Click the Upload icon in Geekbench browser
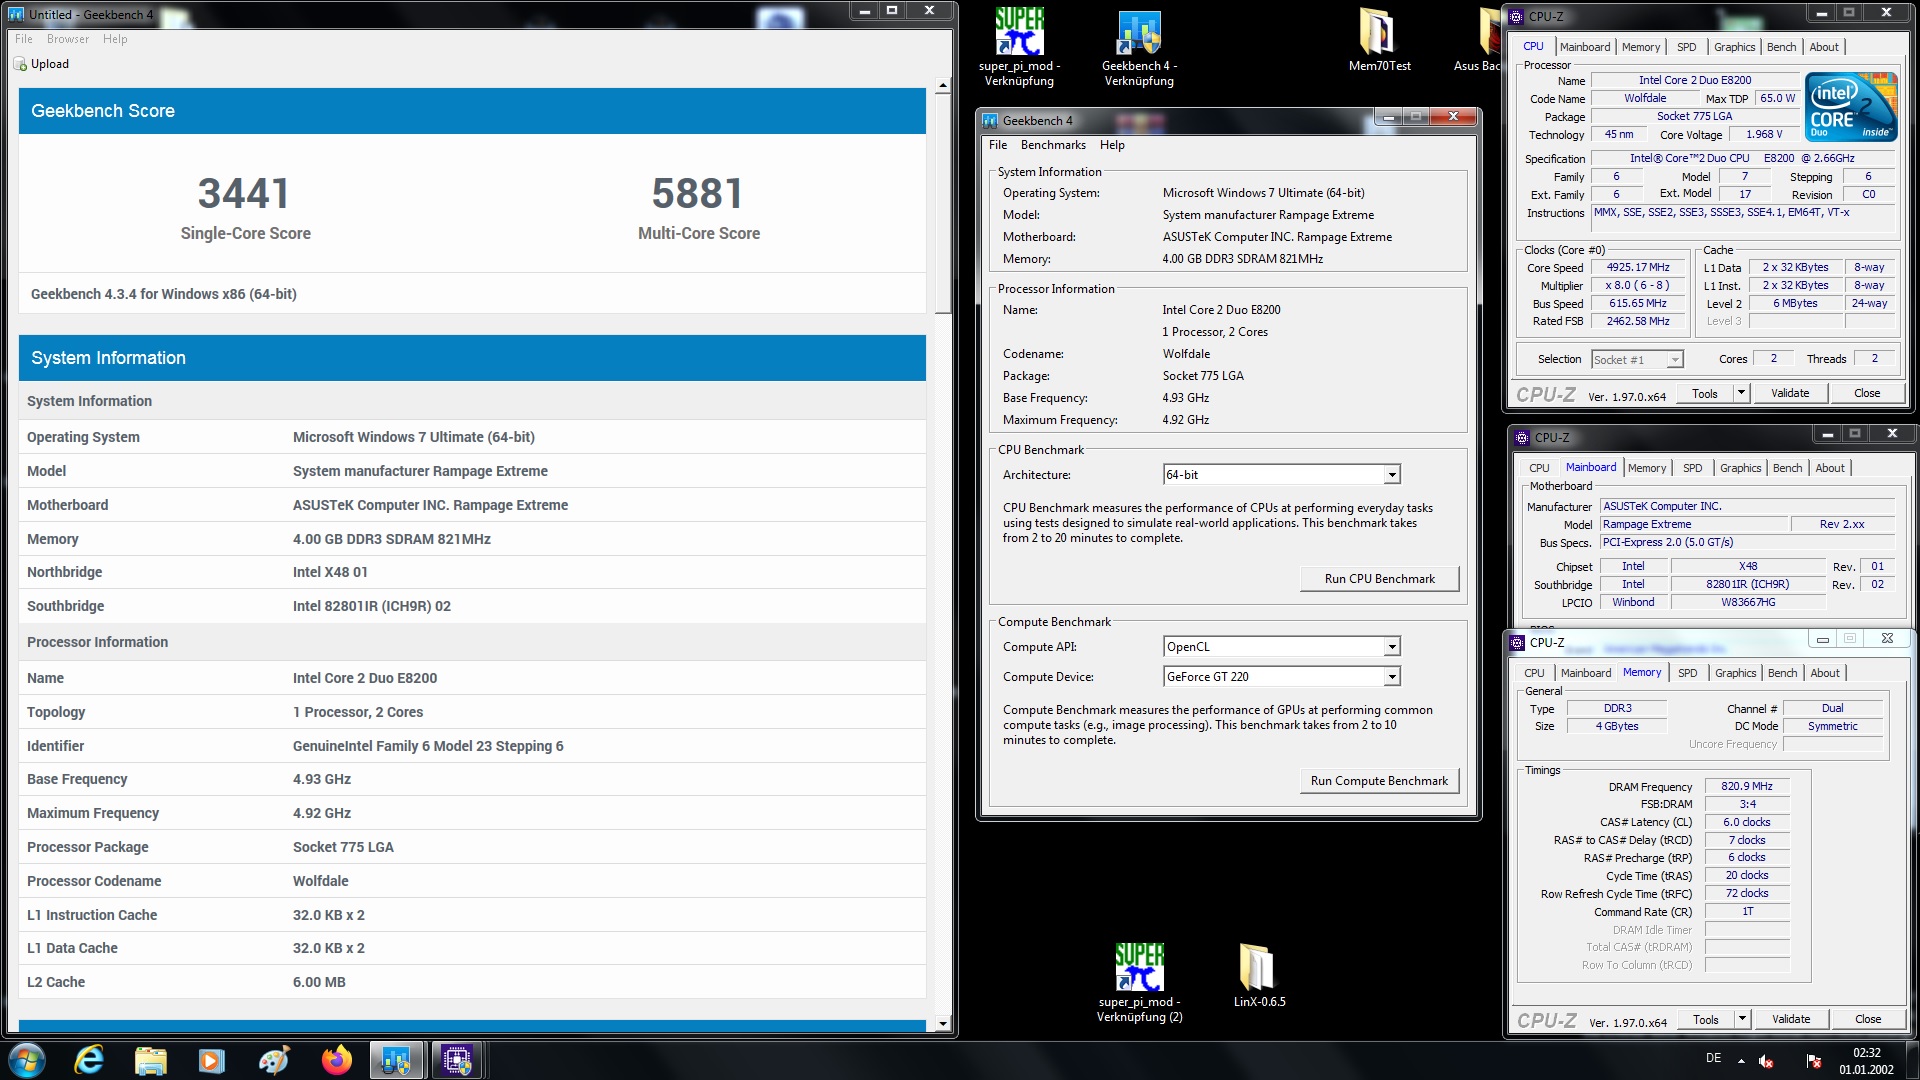Image resolution: width=1920 pixels, height=1080 pixels. point(20,64)
